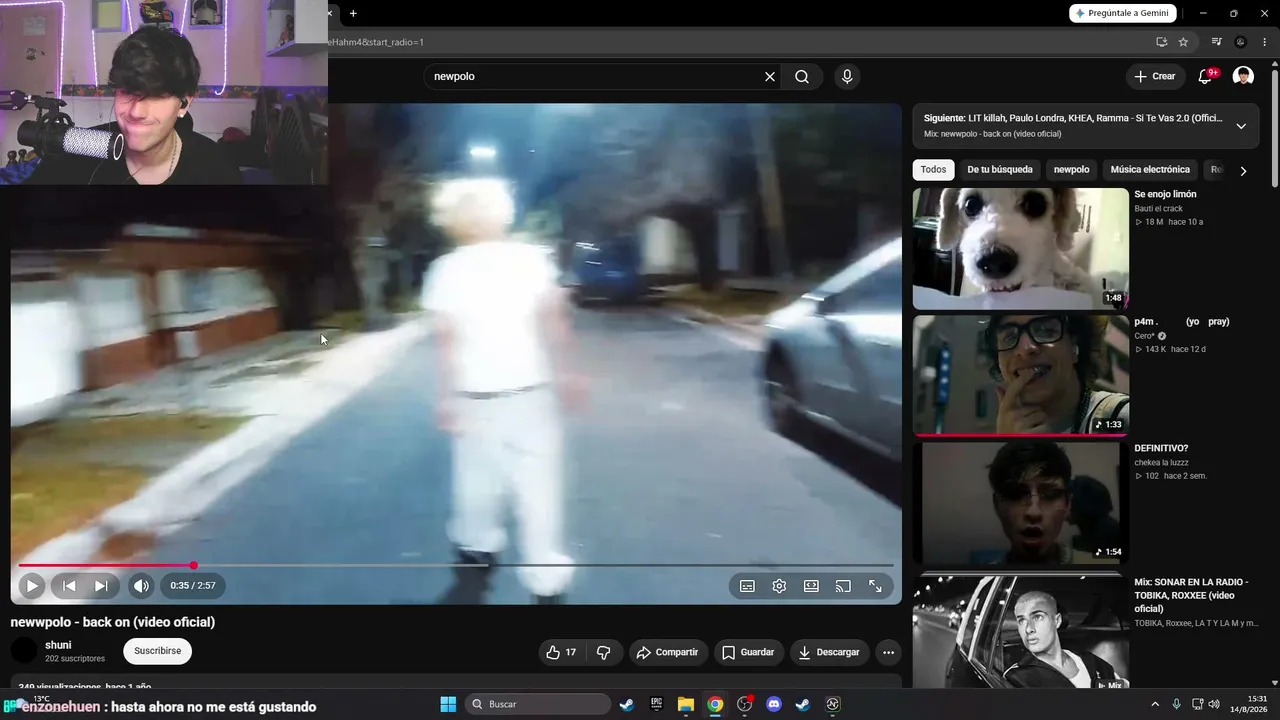Cast the video to a TV

point(843,586)
